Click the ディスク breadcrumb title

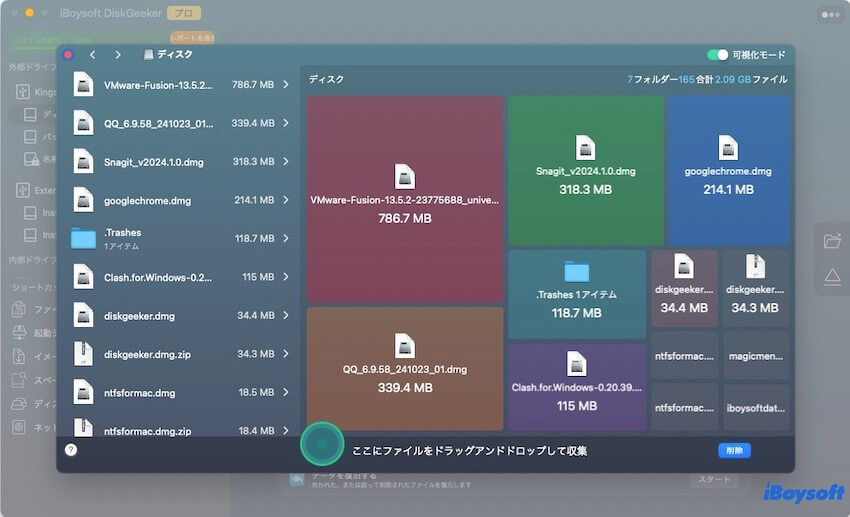(x=175, y=54)
